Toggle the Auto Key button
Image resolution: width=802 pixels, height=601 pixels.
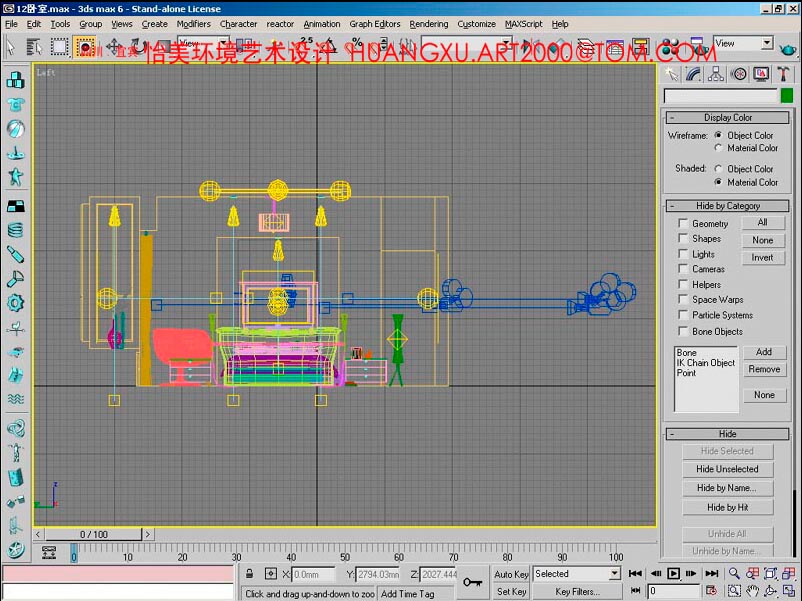(x=511, y=574)
